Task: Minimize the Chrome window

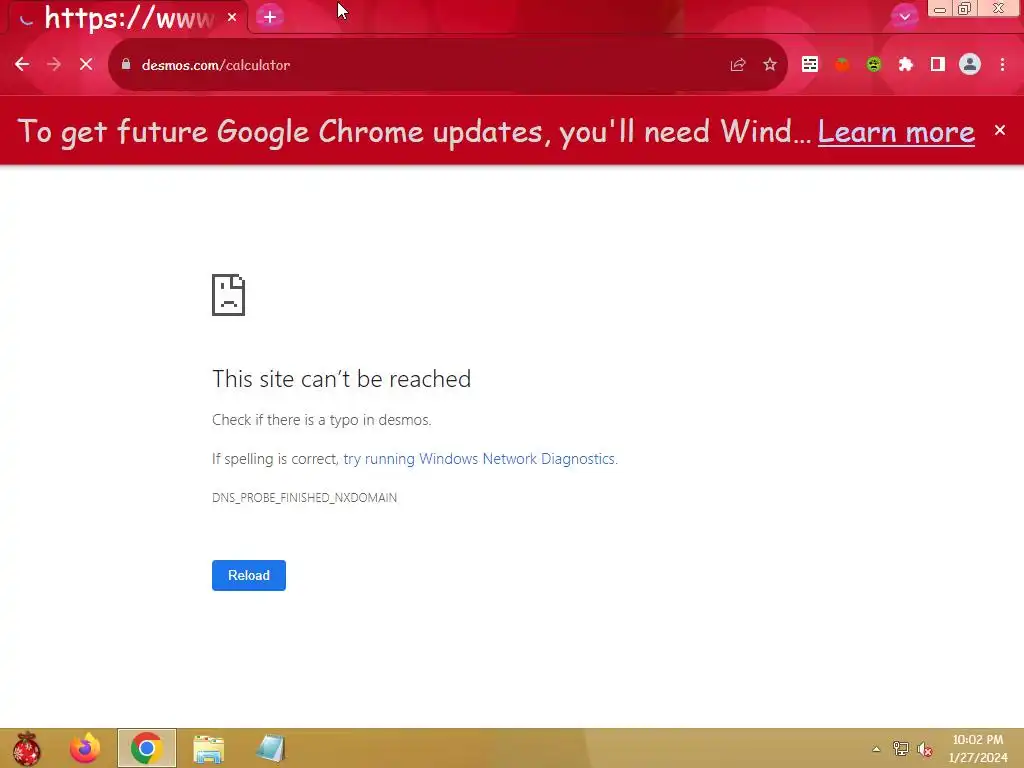Action: 940,9
